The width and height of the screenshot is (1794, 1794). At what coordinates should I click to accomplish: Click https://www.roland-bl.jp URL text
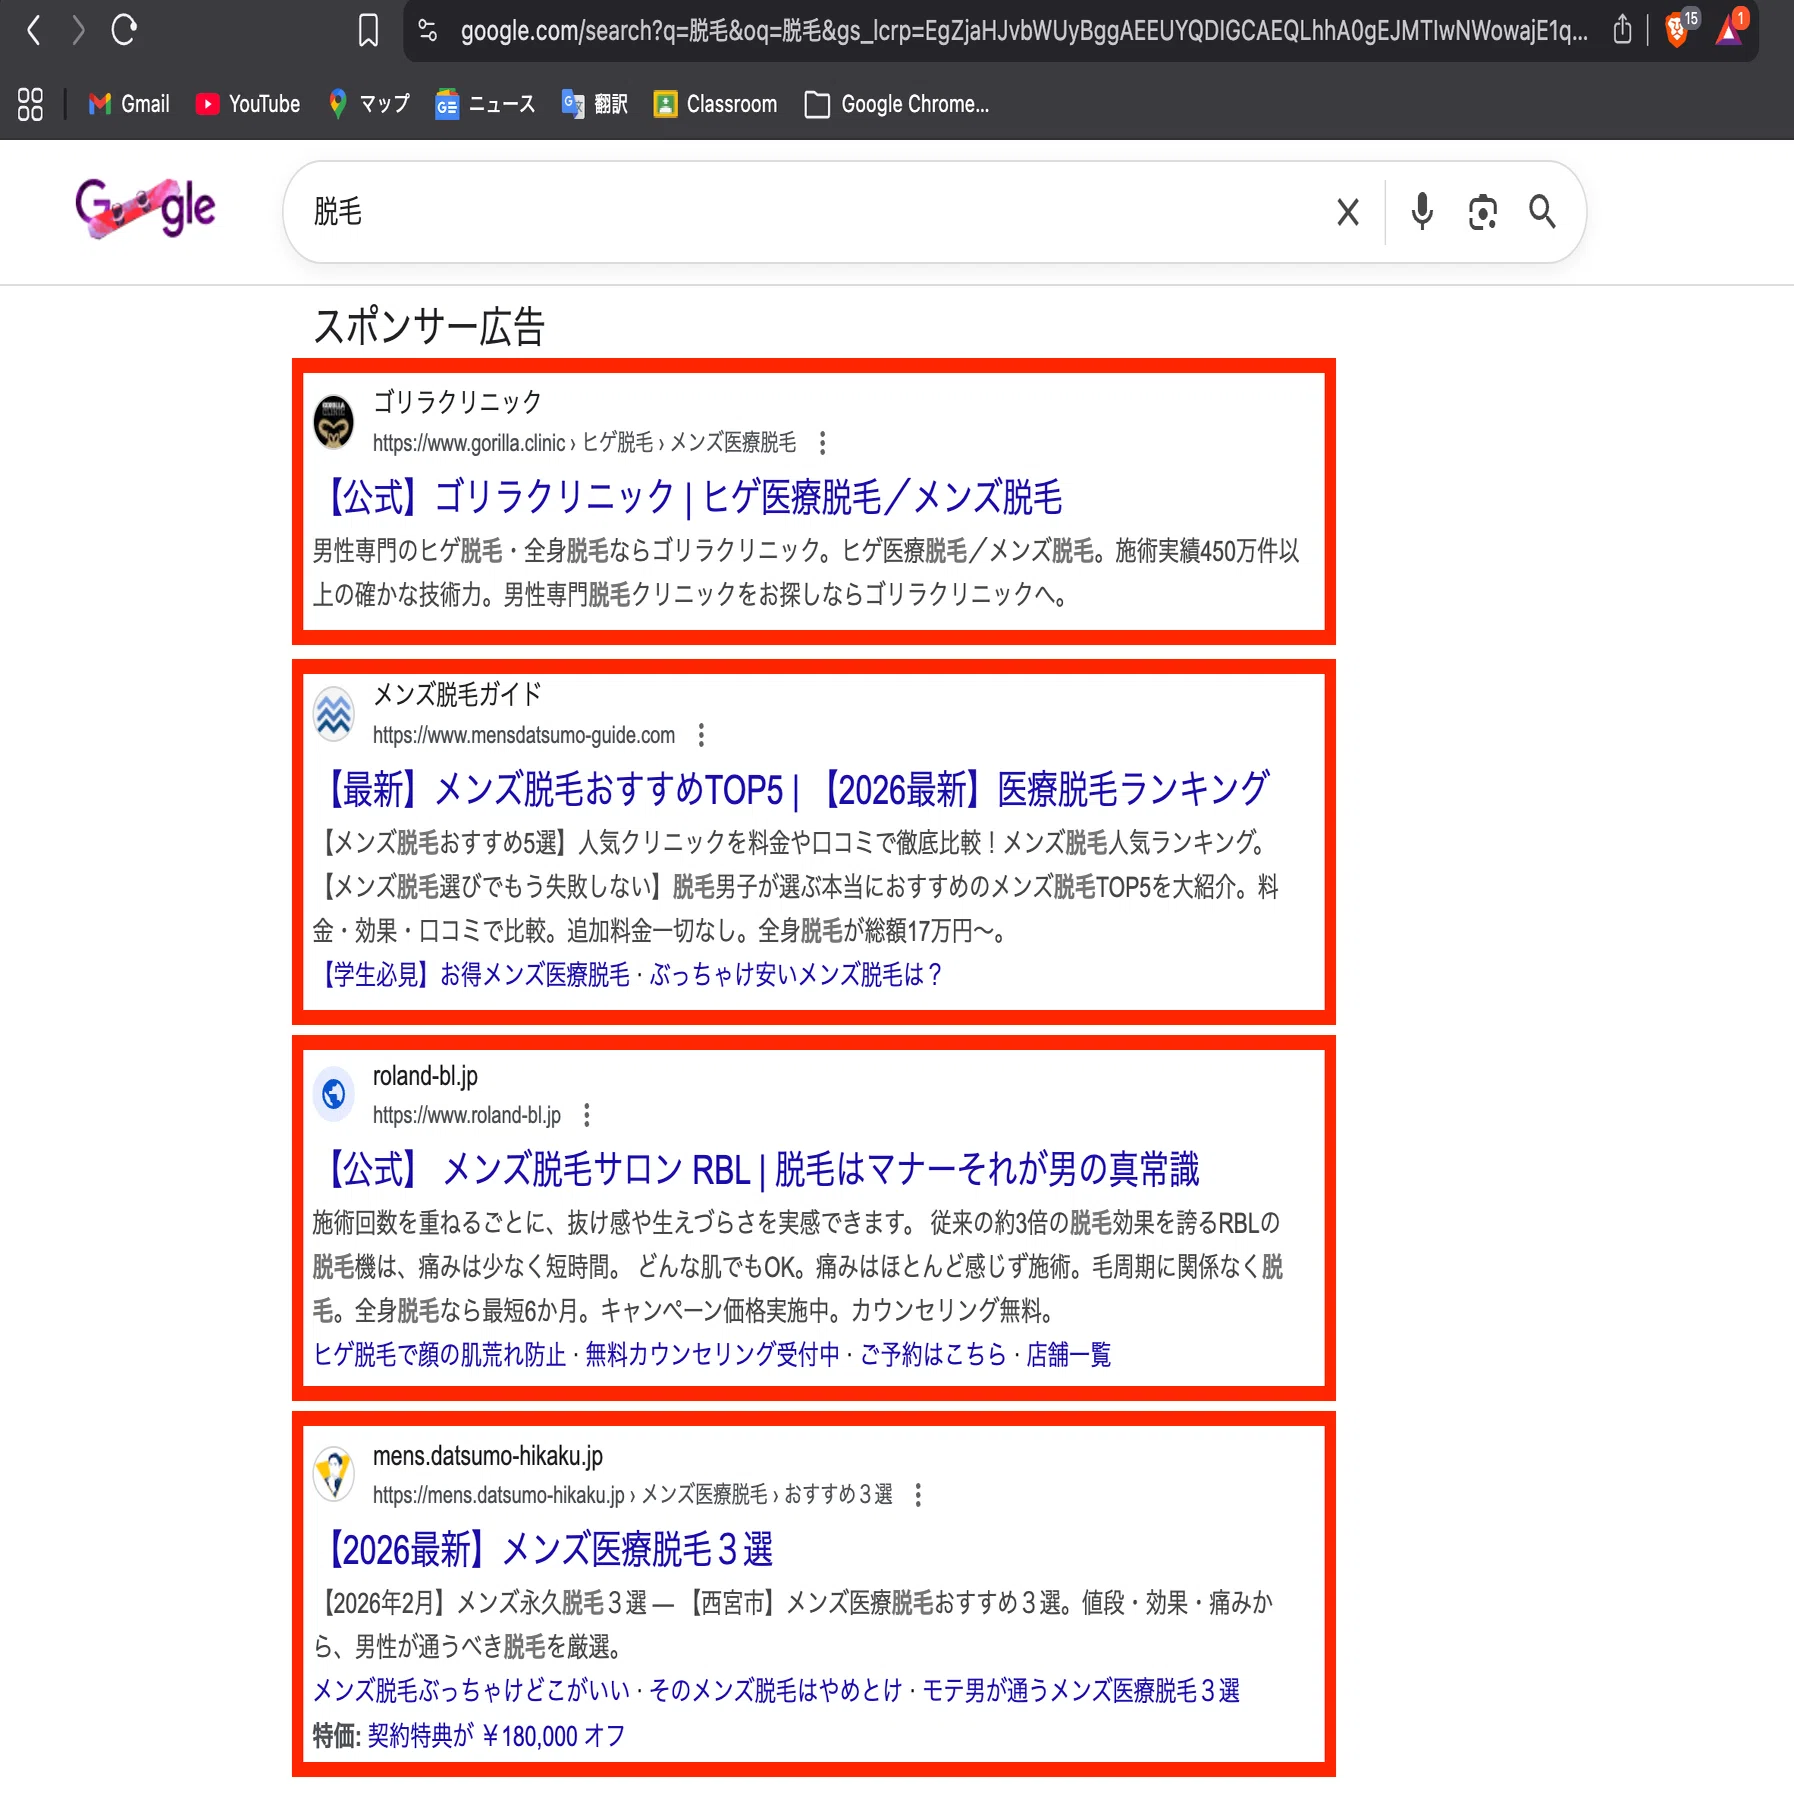pyautogui.click(x=467, y=1114)
